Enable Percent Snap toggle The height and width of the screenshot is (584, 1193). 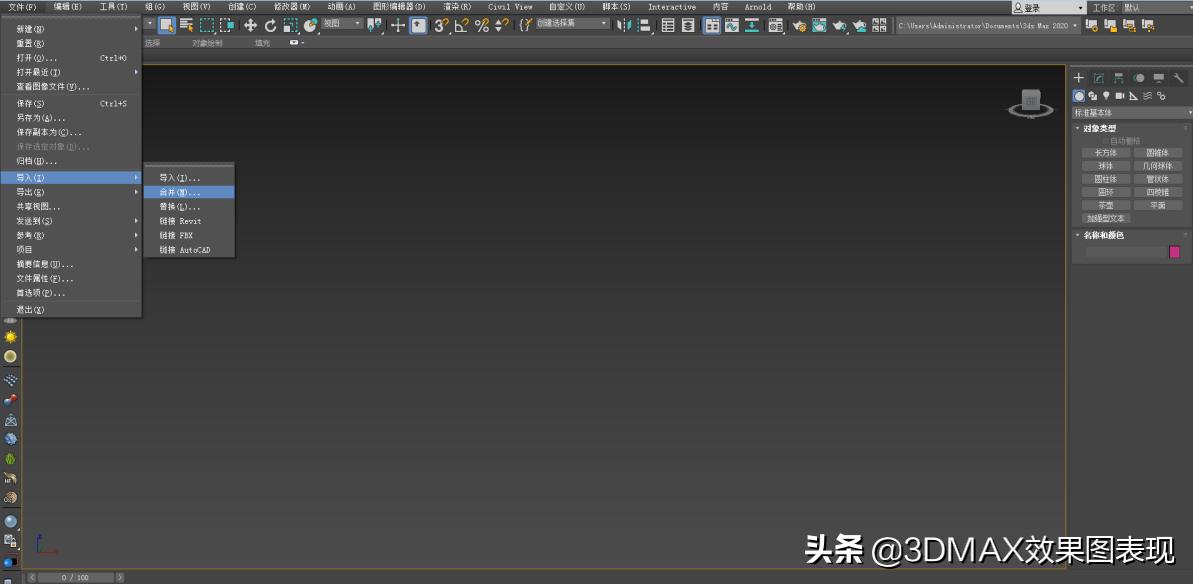480,25
